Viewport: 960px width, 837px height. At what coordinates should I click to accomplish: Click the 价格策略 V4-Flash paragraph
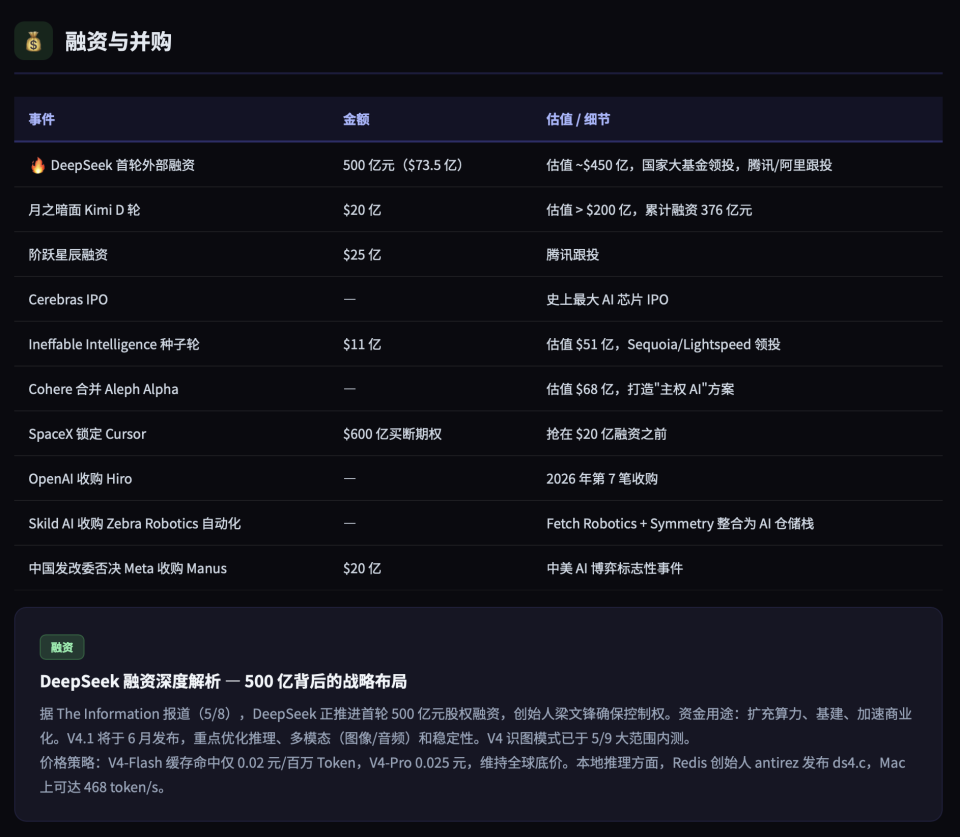(473, 775)
